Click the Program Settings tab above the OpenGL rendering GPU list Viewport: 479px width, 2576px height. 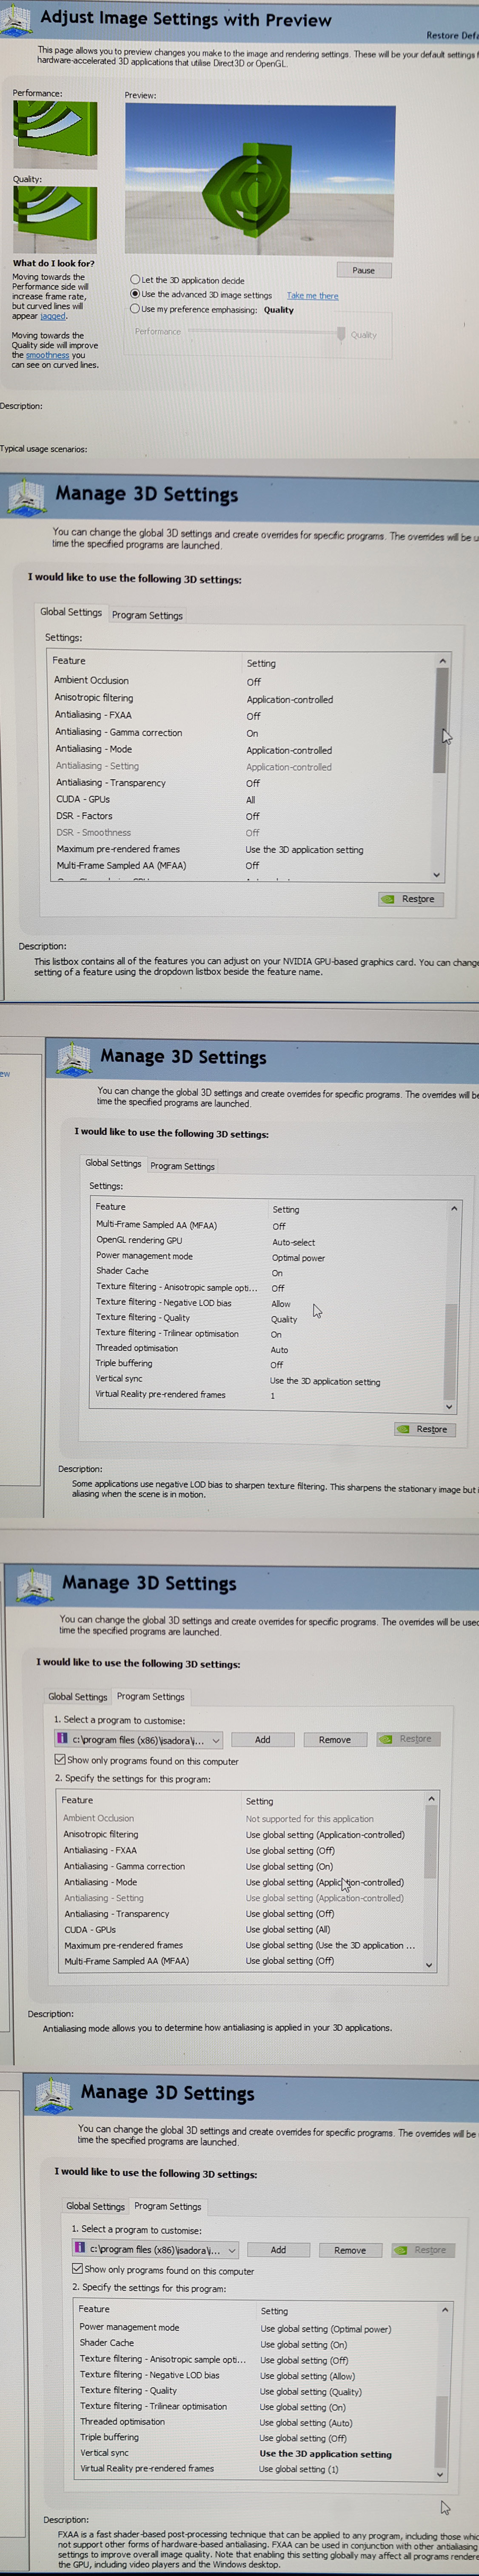coord(183,1166)
